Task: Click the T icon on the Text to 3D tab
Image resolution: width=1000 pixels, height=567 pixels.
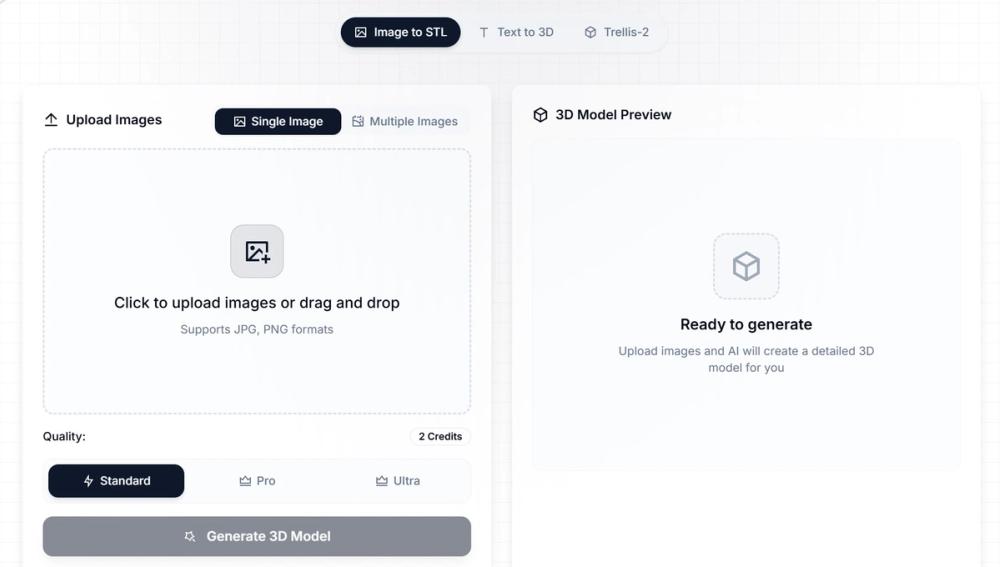Action: pos(483,32)
